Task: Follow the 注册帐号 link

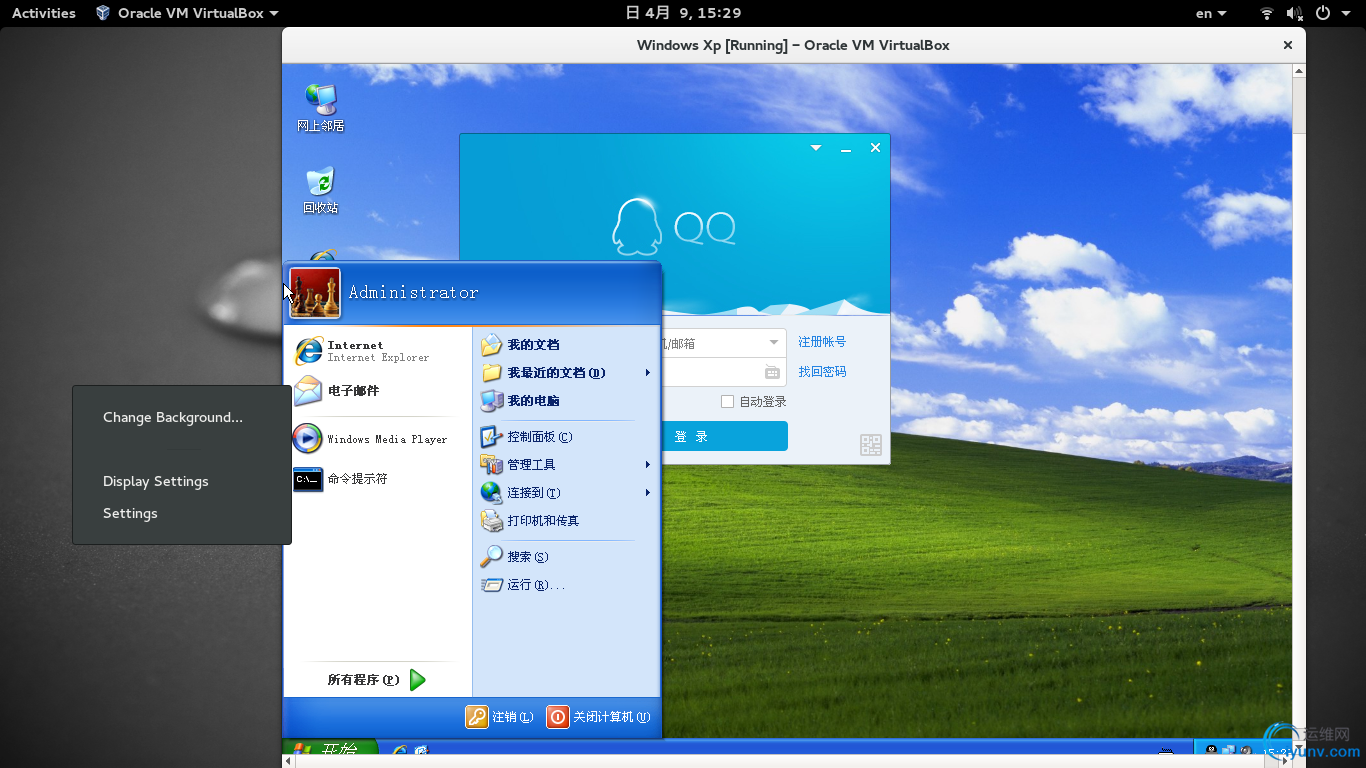Action: (x=822, y=342)
